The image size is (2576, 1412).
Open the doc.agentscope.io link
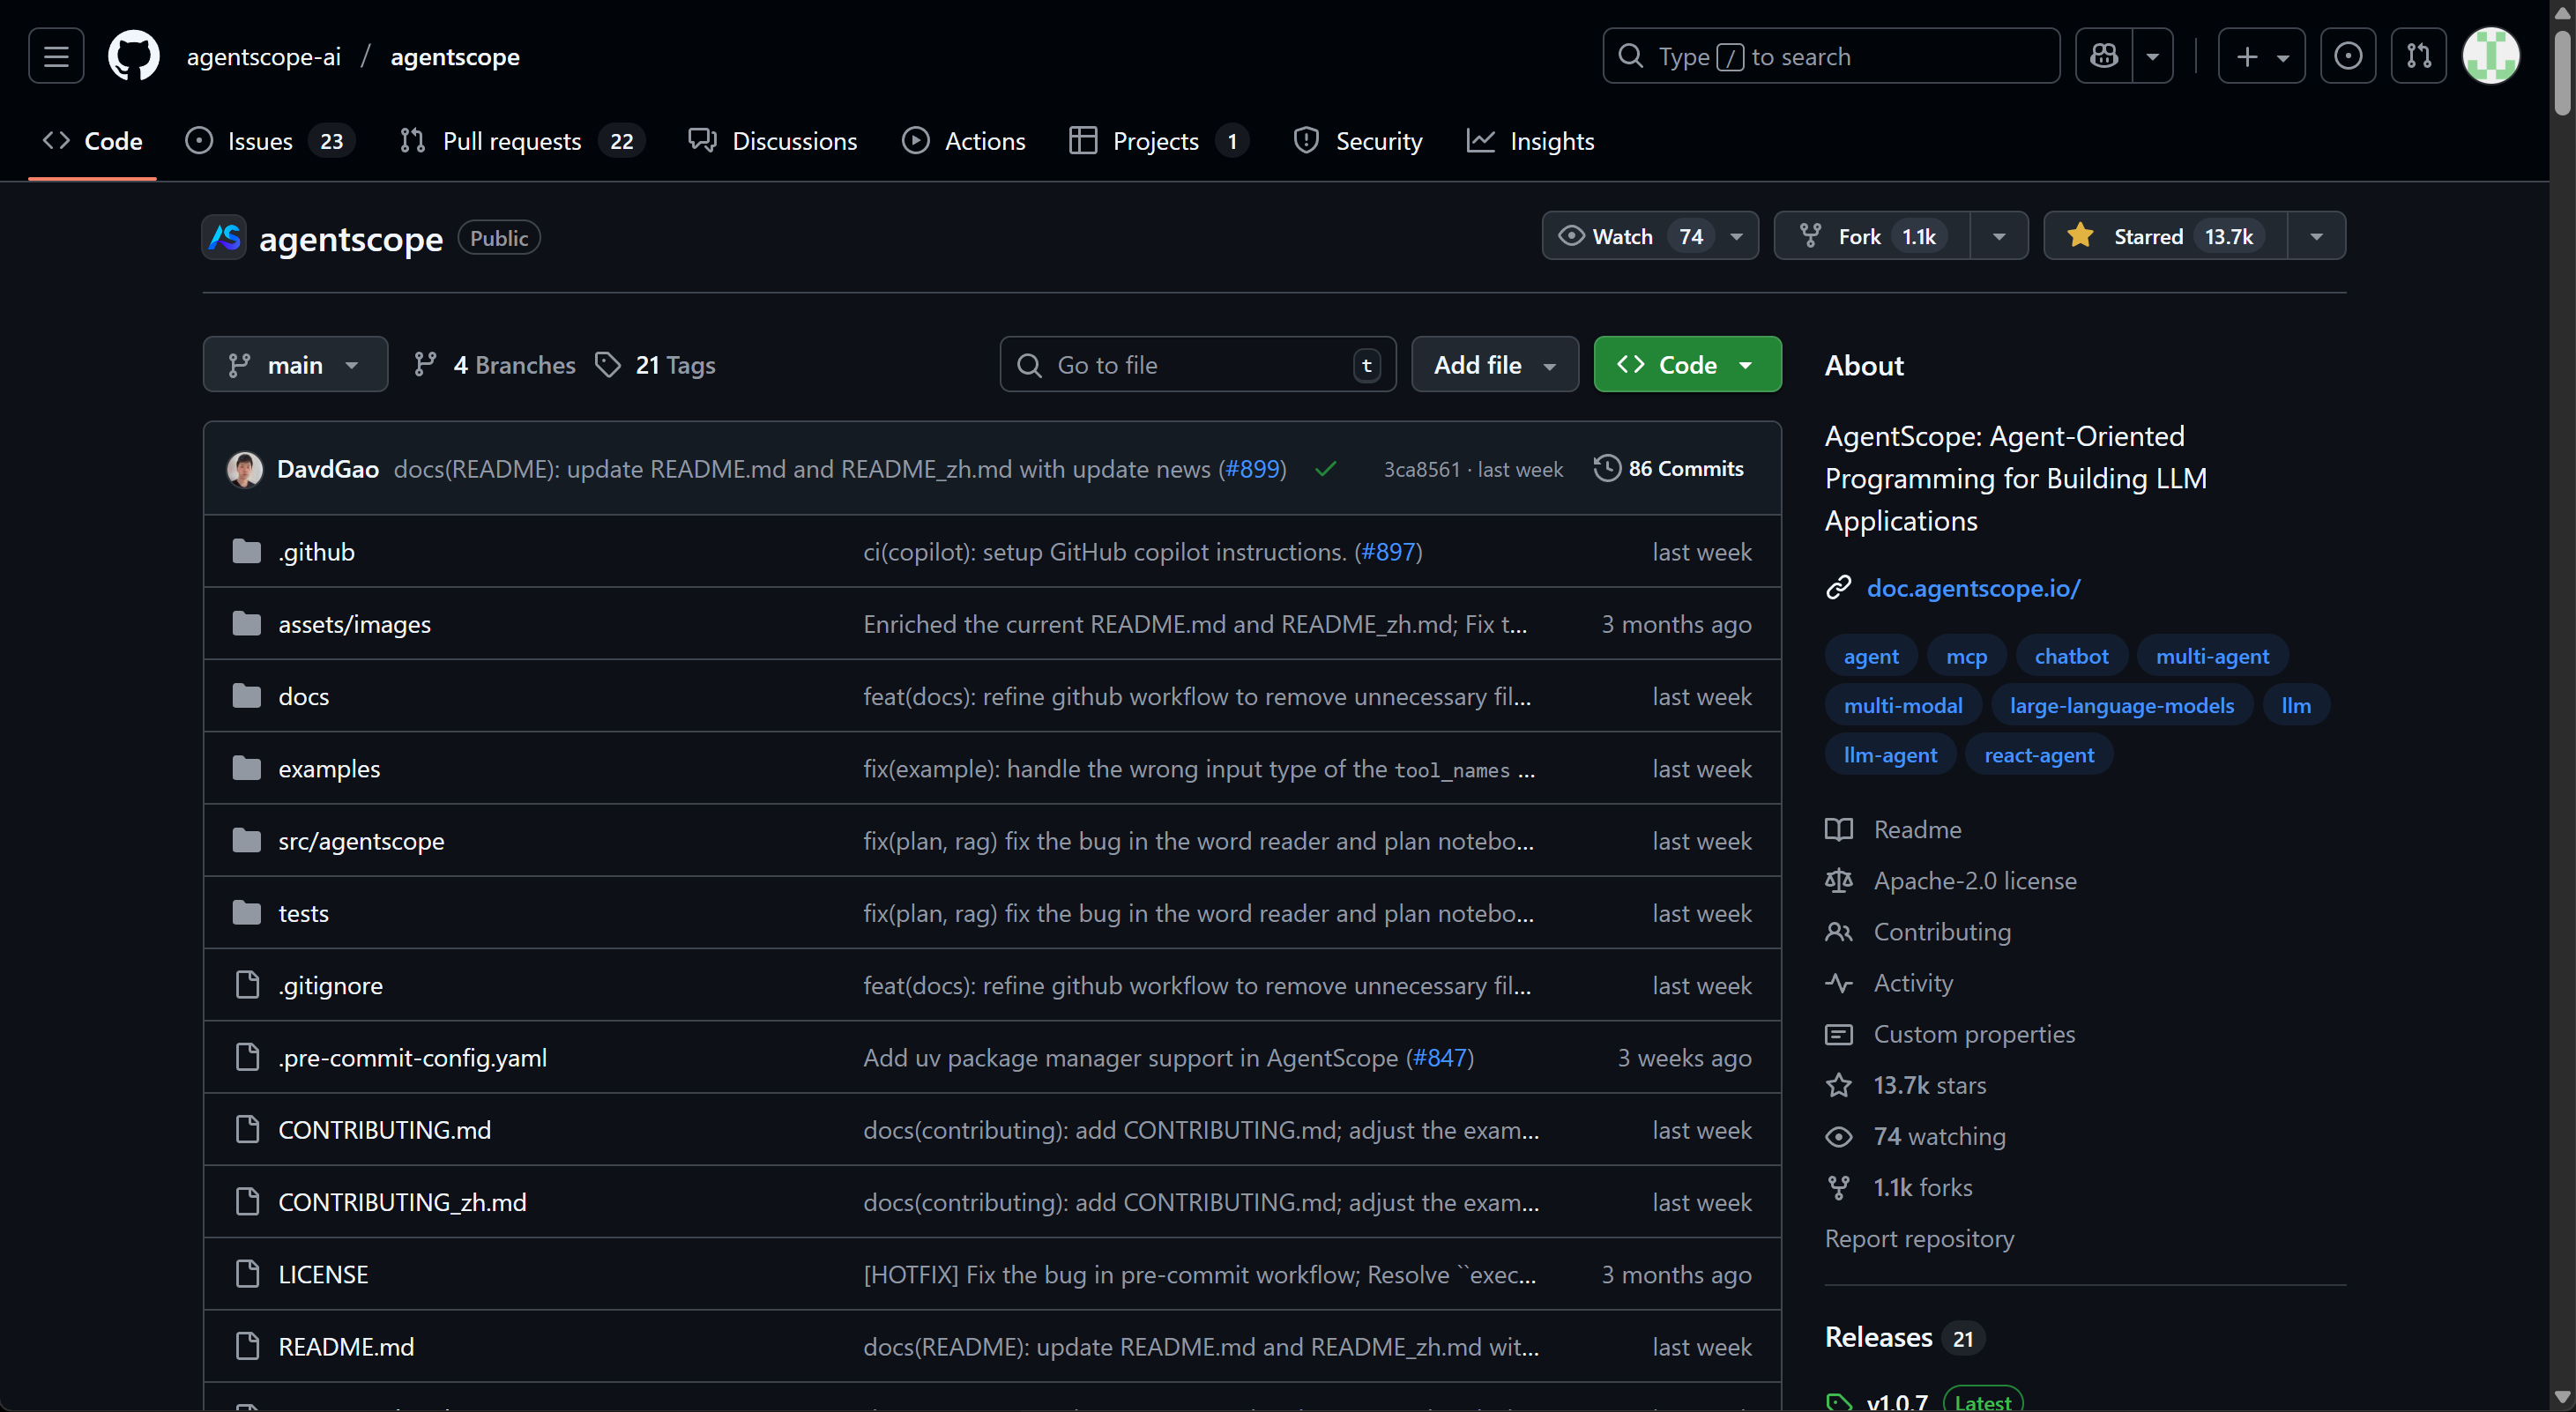tap(1973, 588)
